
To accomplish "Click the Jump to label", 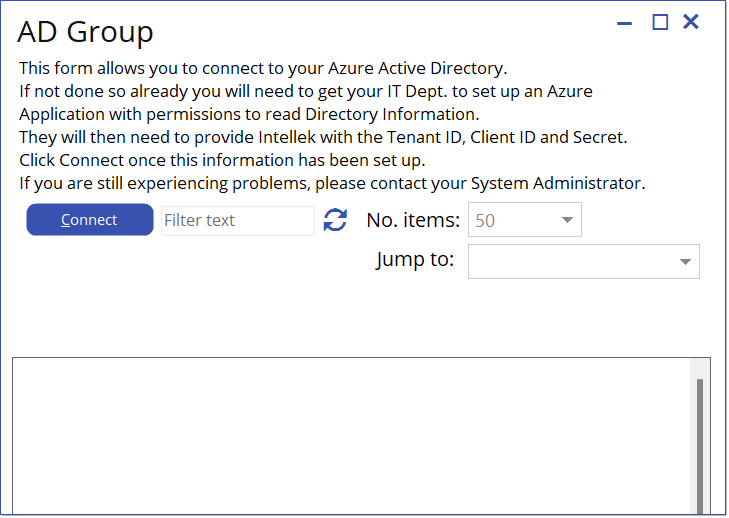I will point(415,259).
